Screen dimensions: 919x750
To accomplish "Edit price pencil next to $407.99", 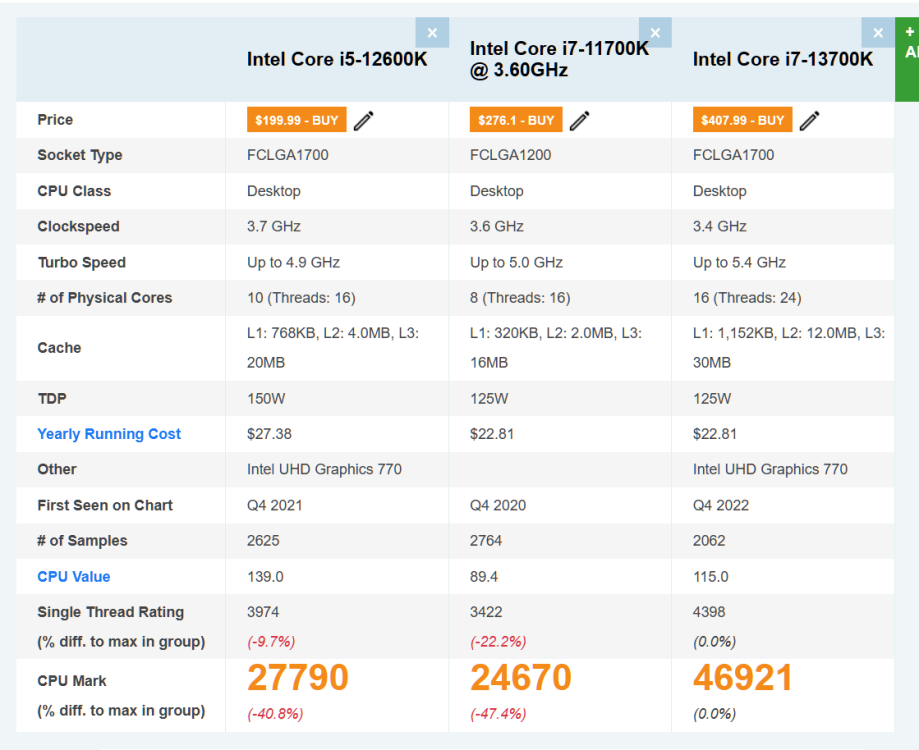I will 810,121.
